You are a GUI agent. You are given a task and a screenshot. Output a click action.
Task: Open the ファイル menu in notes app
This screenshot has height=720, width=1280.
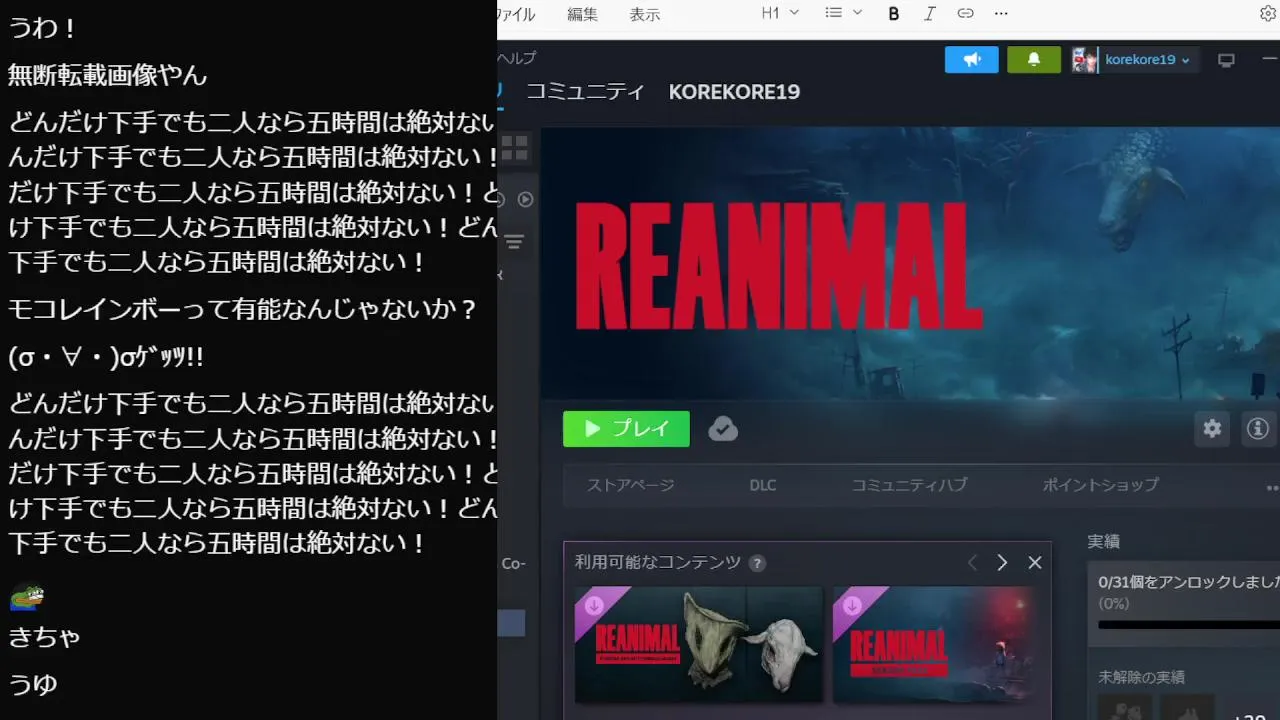point(516,14)
